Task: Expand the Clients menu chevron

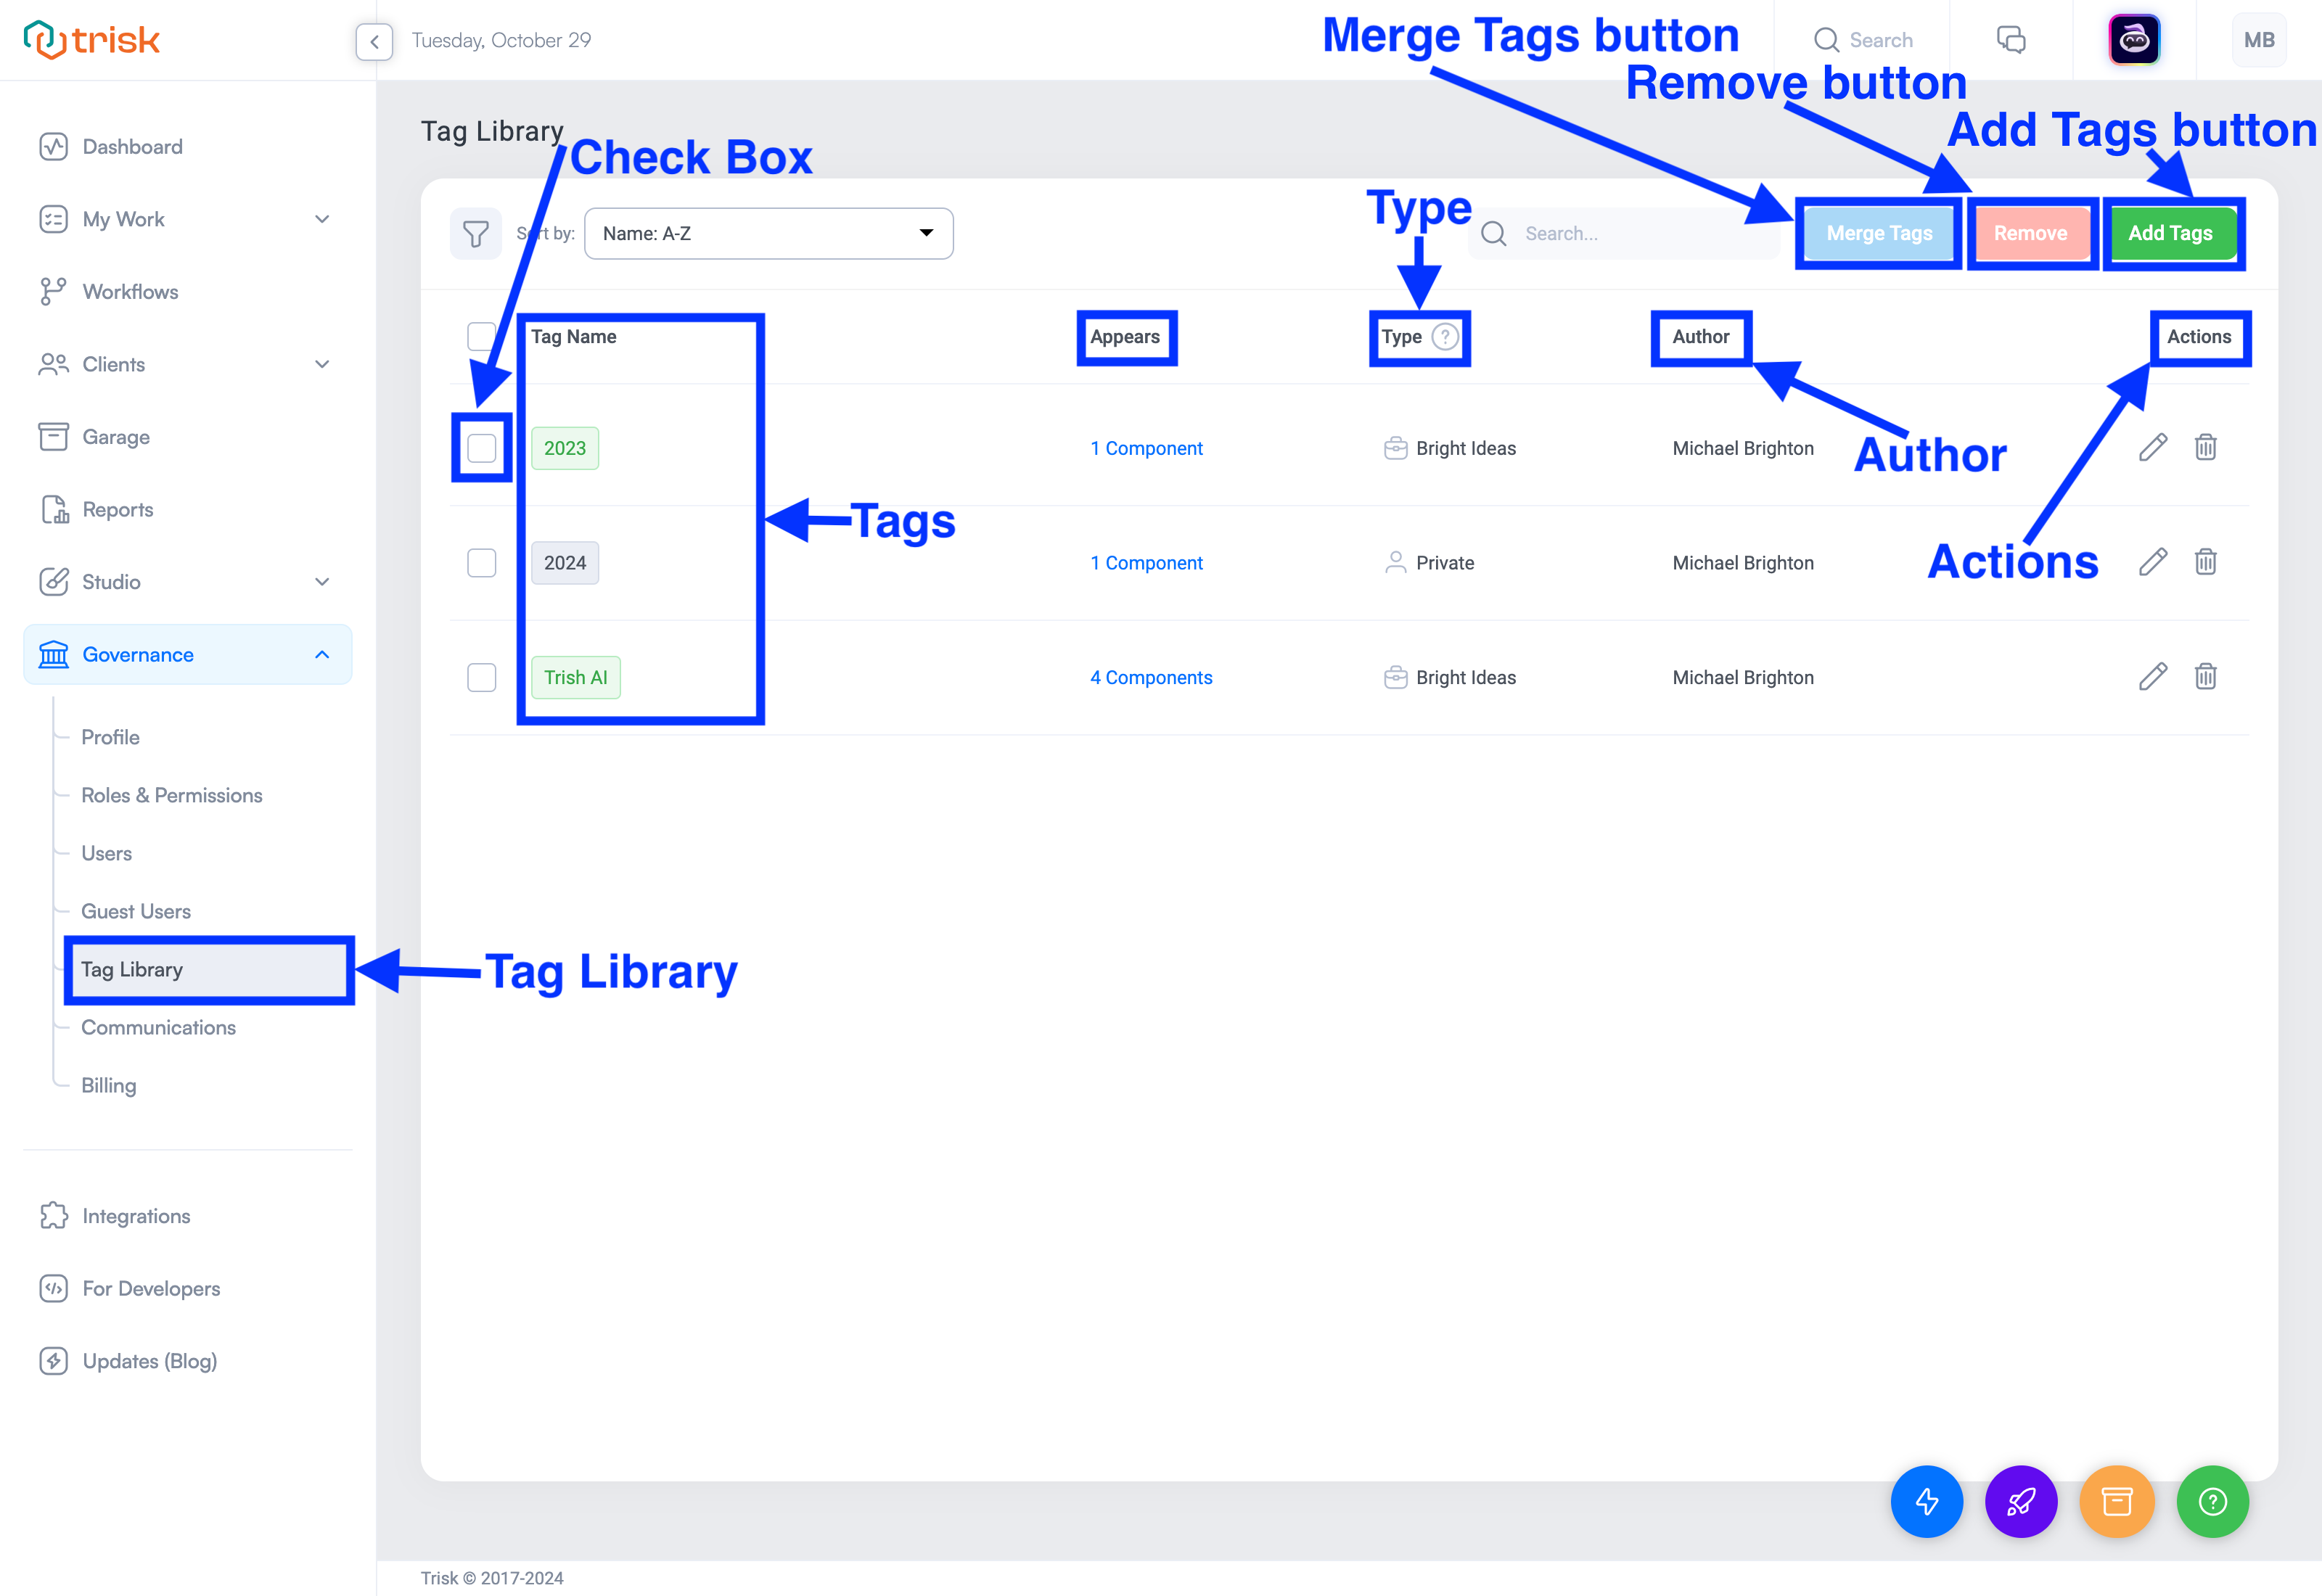Action: pyautogui.click(x=322, y=364)
